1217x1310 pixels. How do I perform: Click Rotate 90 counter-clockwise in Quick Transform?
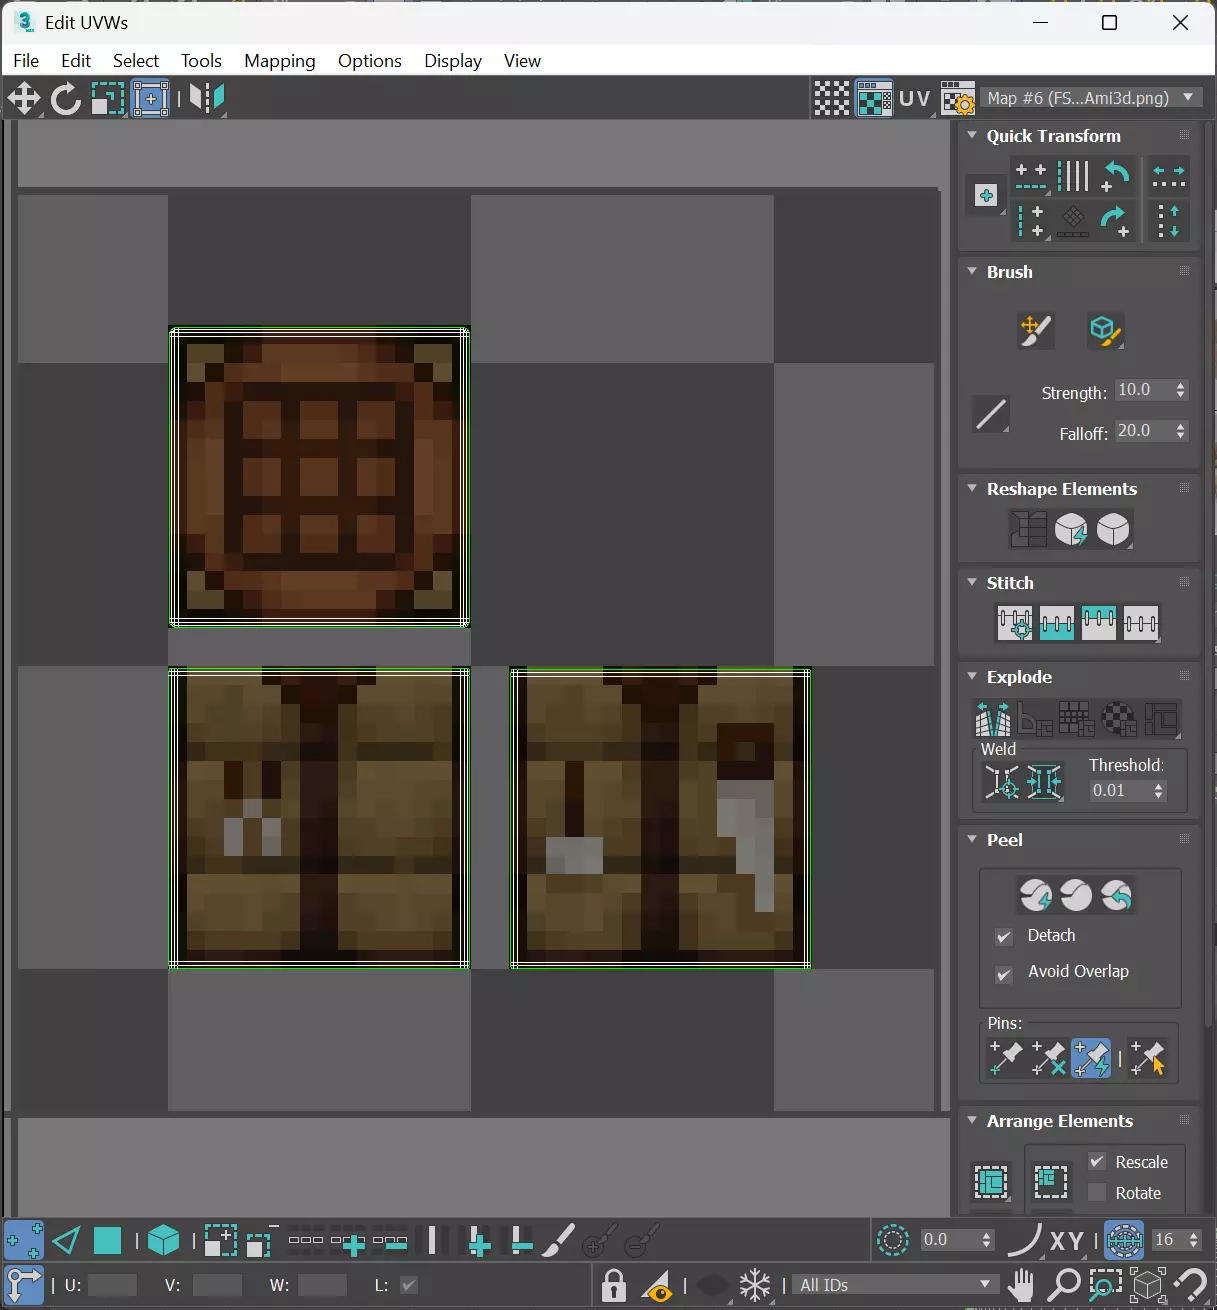click(1115, 176)
